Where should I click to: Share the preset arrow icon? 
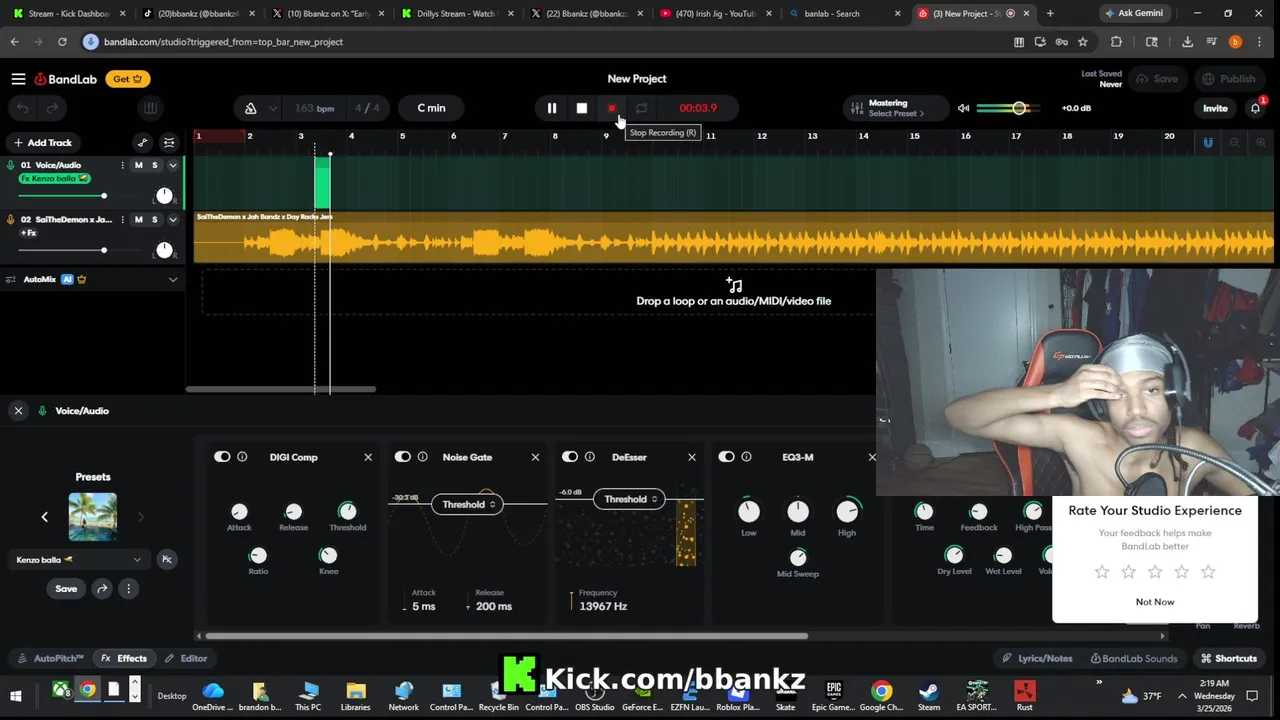click(x=102, y=589)
